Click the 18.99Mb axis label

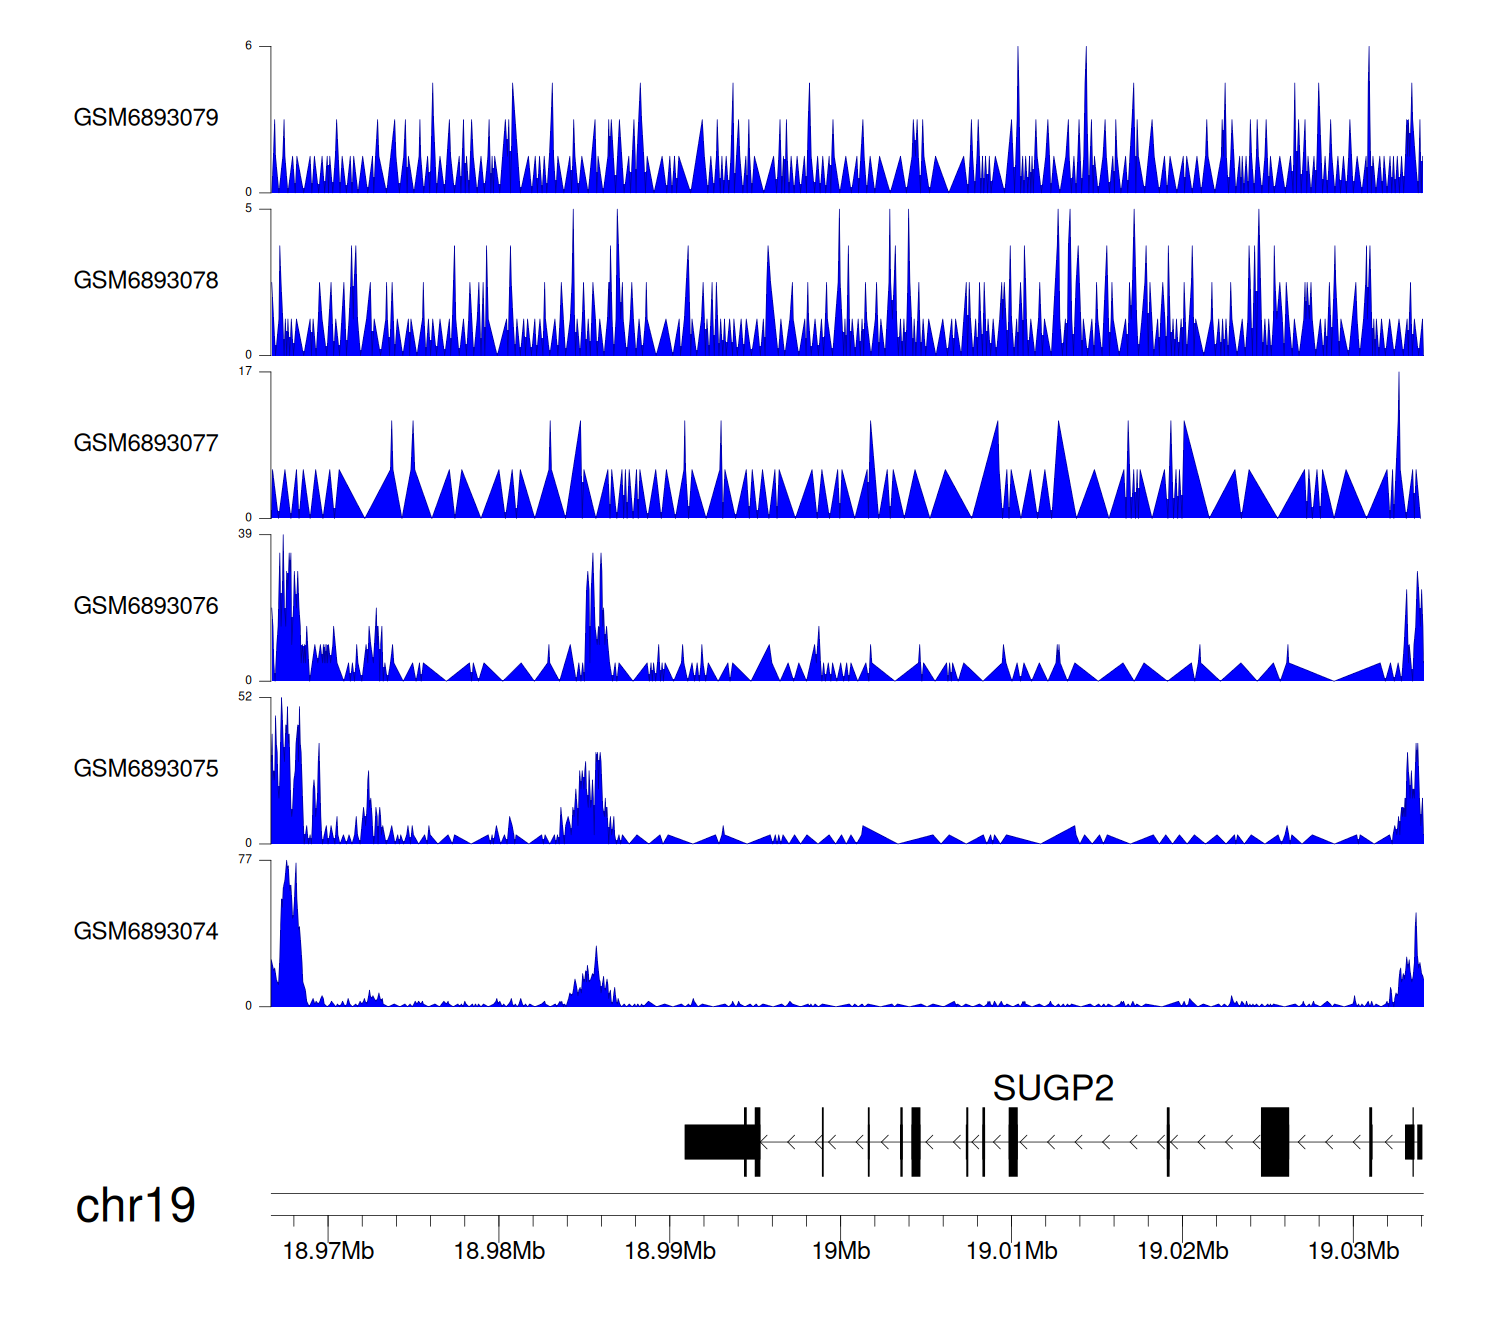click(x=670, y=1251)
